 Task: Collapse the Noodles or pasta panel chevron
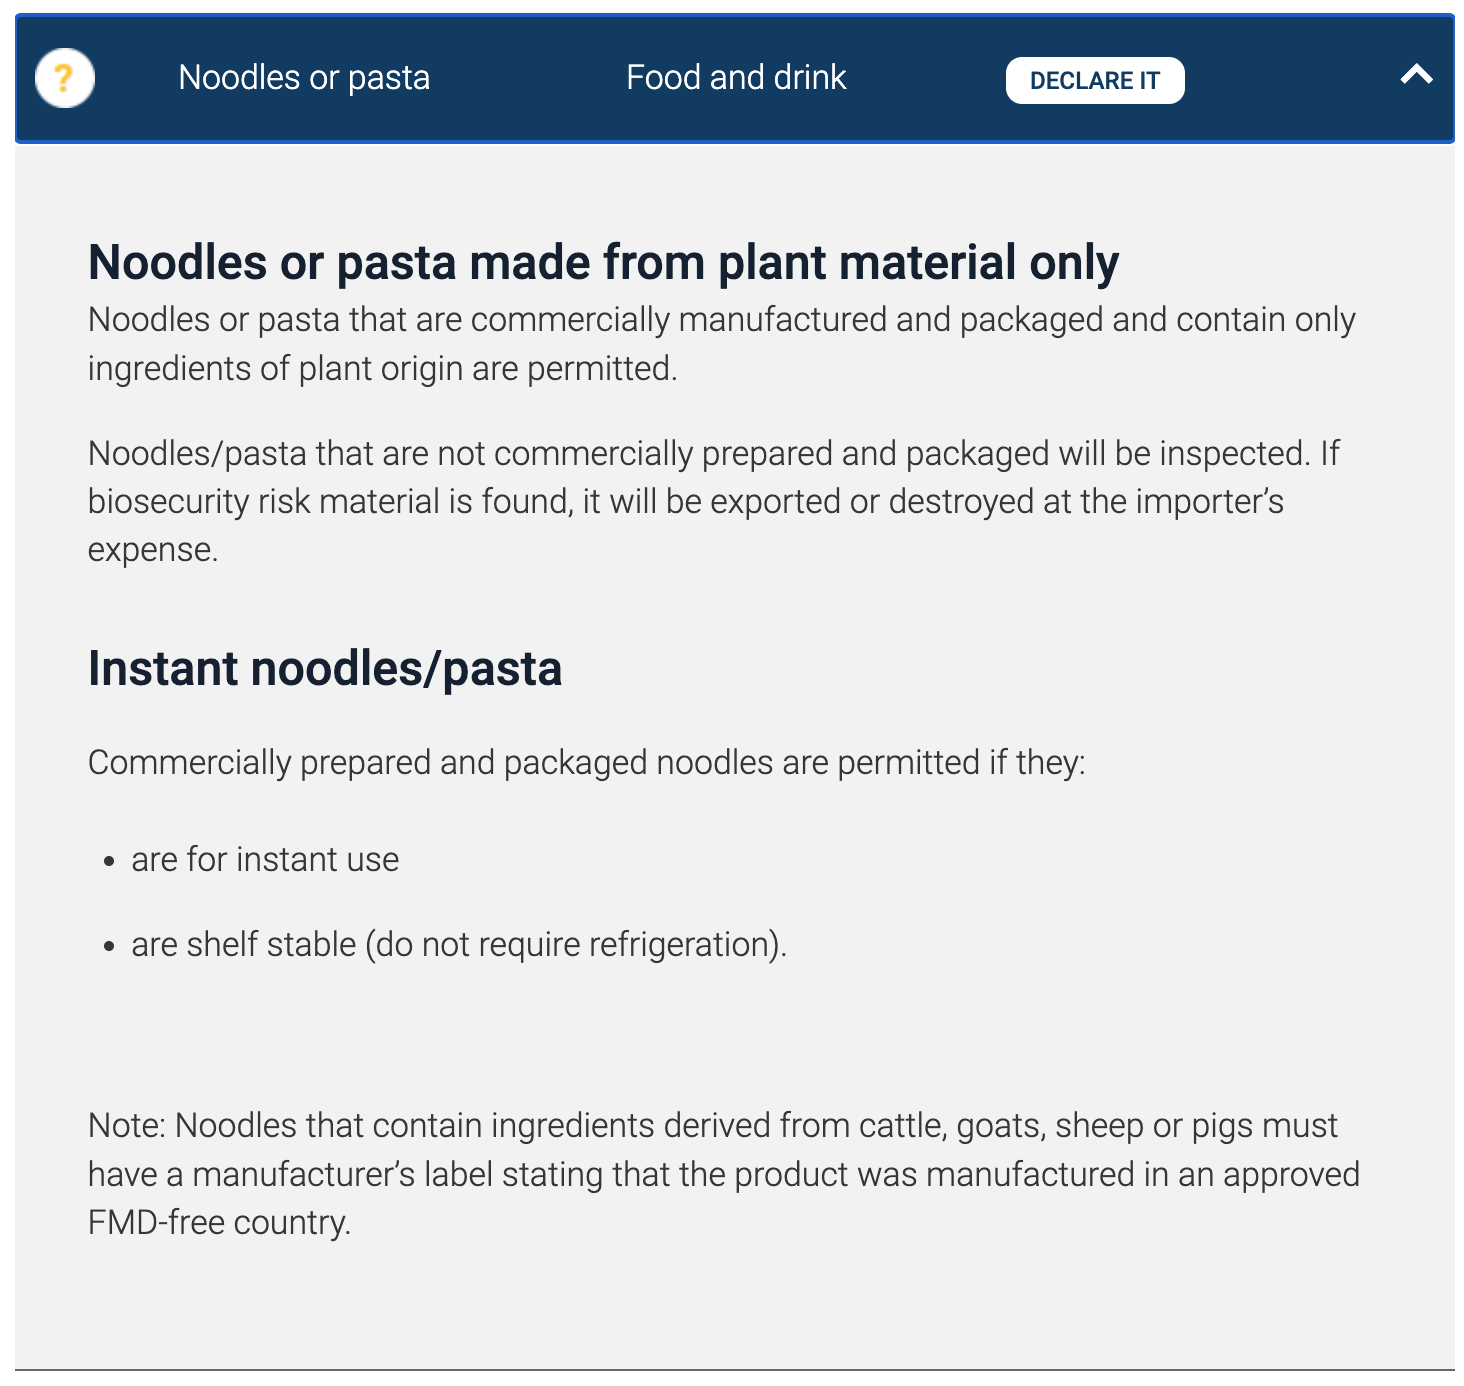(1416, 75)
